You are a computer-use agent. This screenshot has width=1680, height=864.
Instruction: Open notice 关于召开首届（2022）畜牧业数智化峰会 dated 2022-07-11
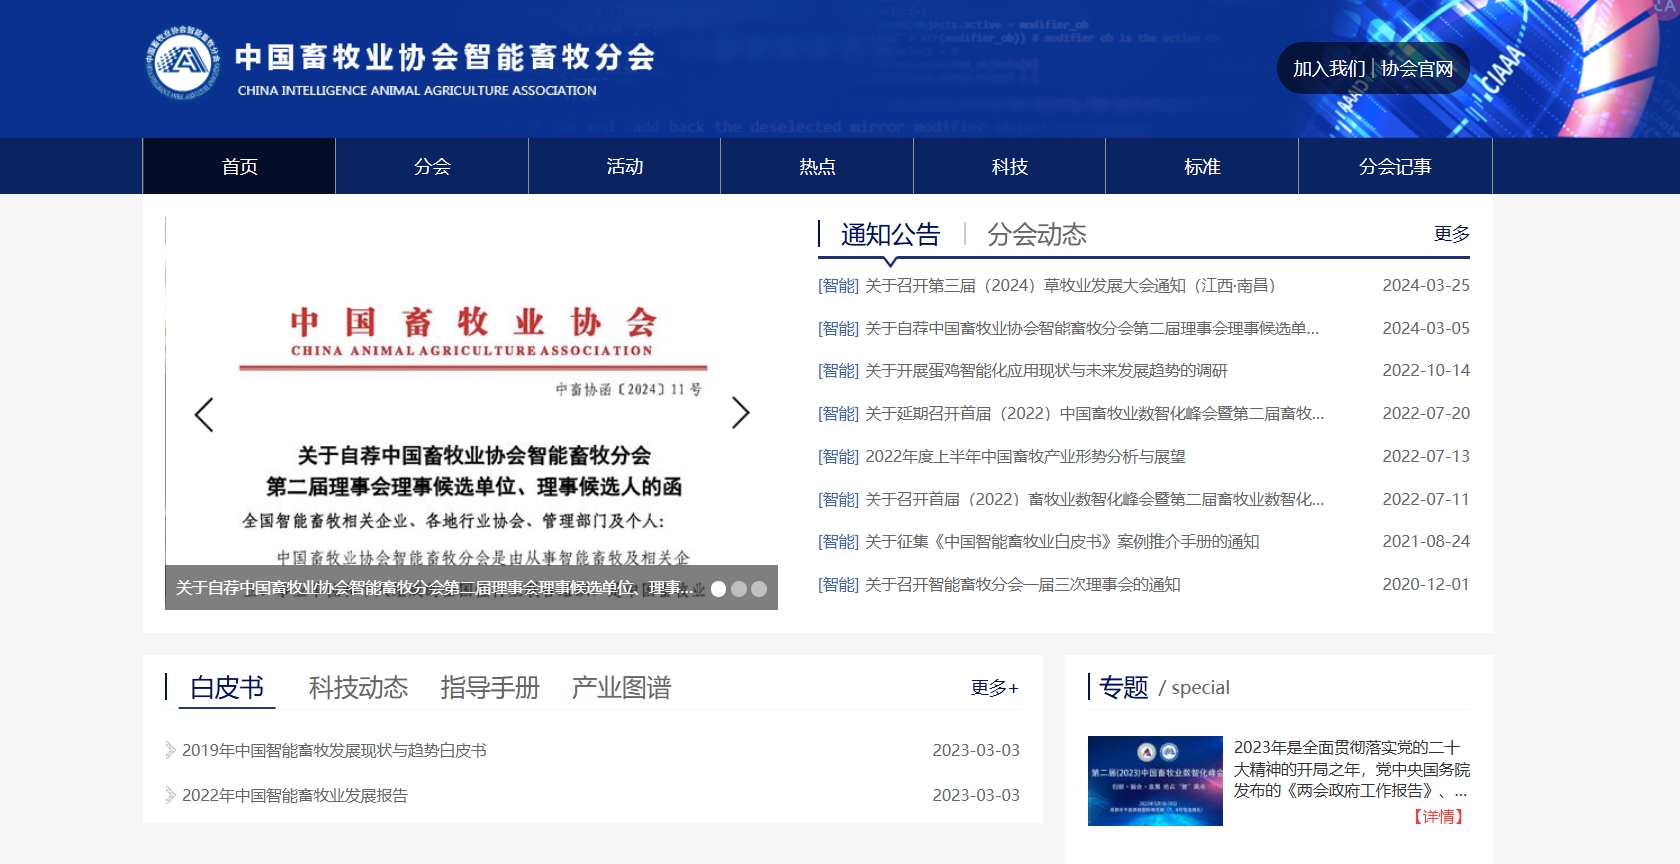pyautogui.click(x=1094, y=500)
